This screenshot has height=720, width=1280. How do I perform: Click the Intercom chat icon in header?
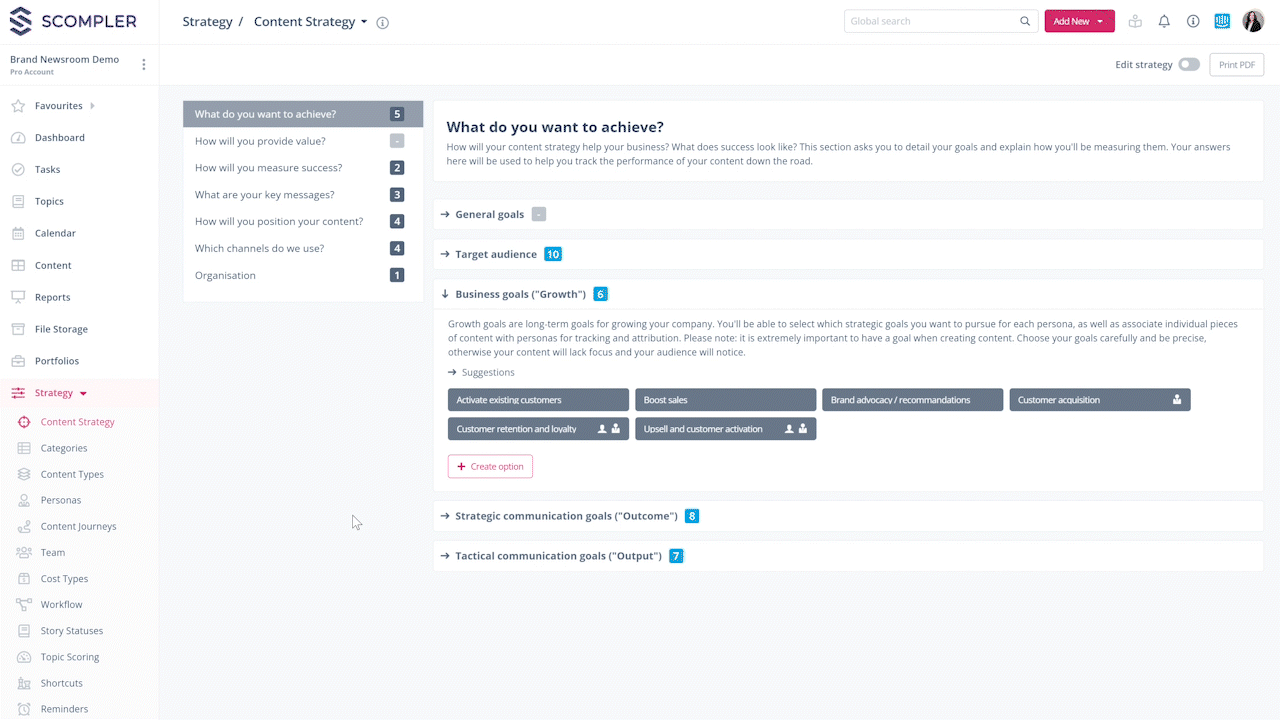tap(1222, 21)
